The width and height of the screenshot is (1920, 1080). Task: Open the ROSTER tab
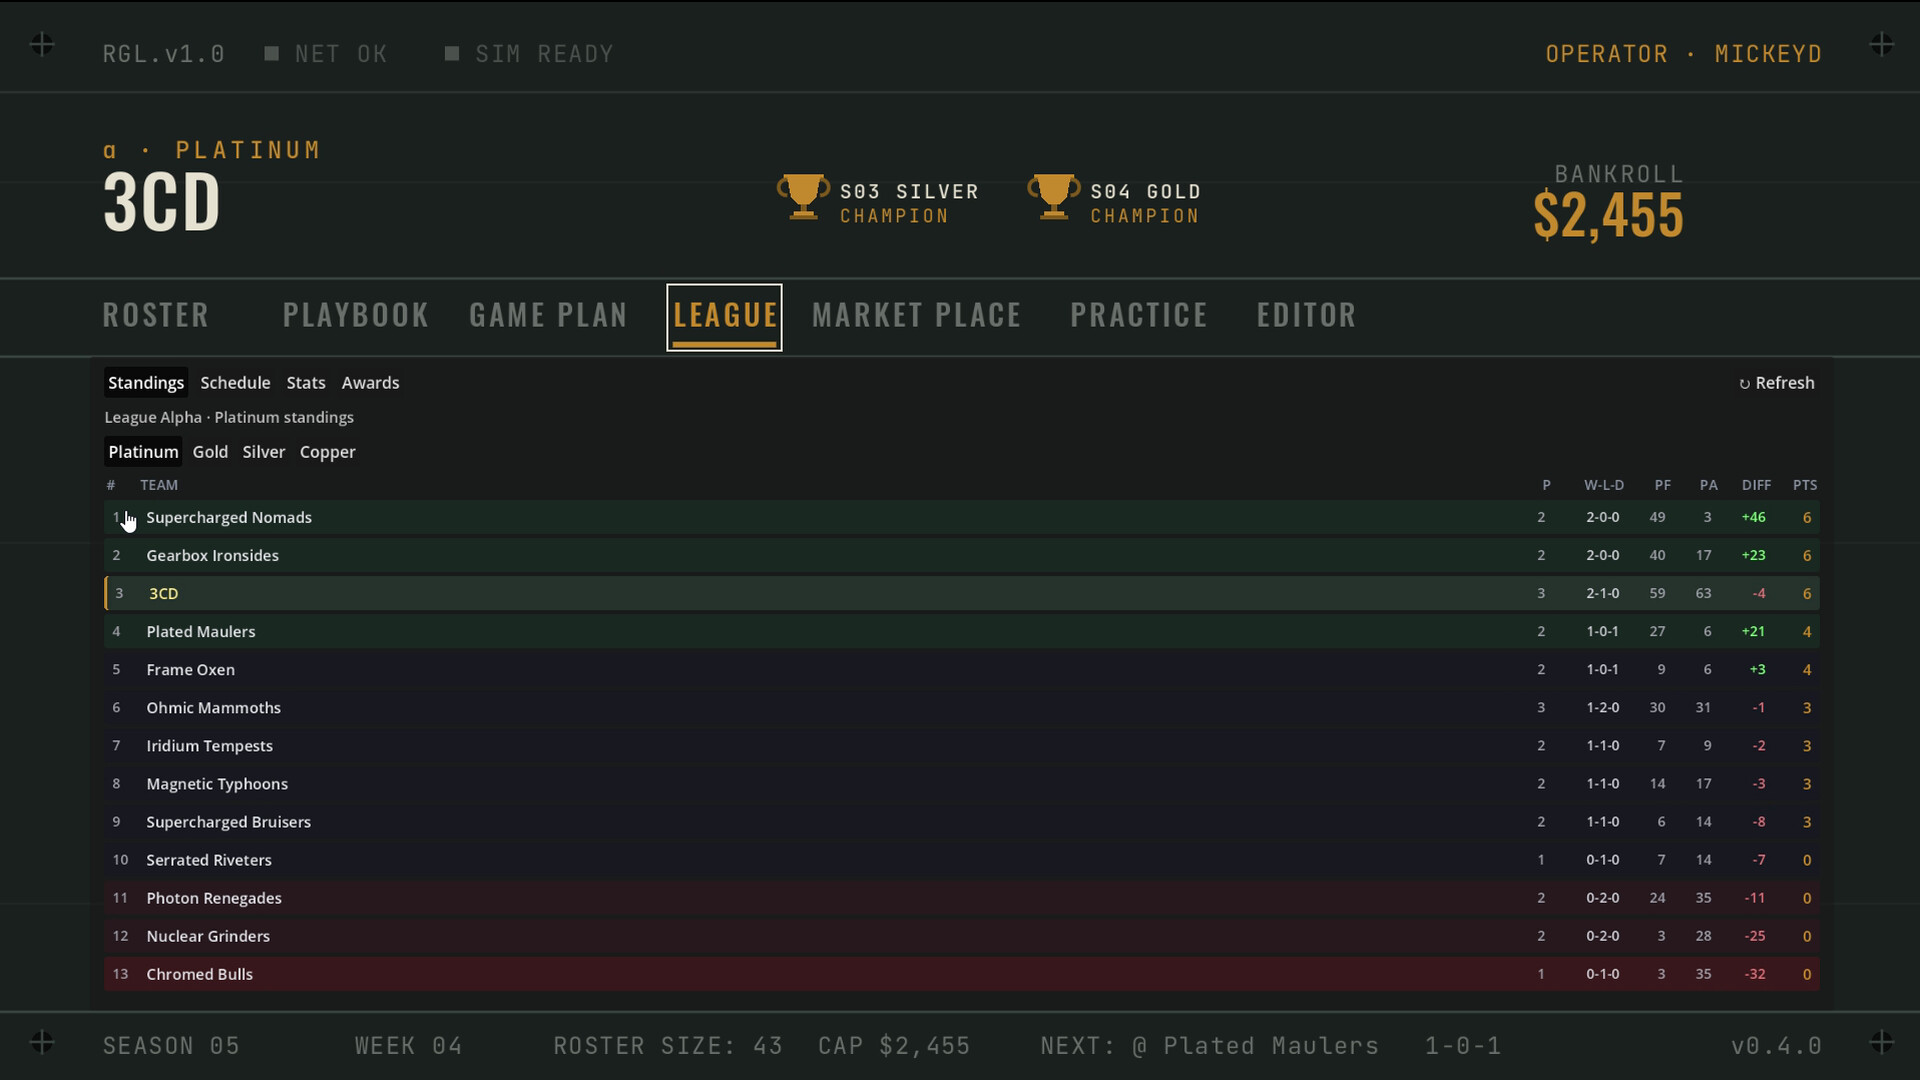coord(156,316)
